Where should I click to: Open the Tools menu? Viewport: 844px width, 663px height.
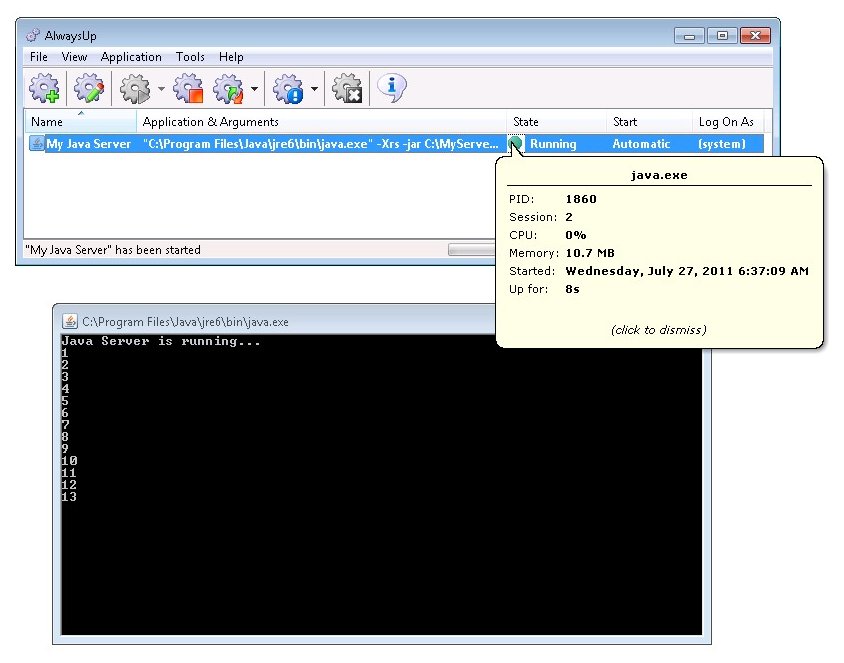pyautogui.click(x=190, y=57)
